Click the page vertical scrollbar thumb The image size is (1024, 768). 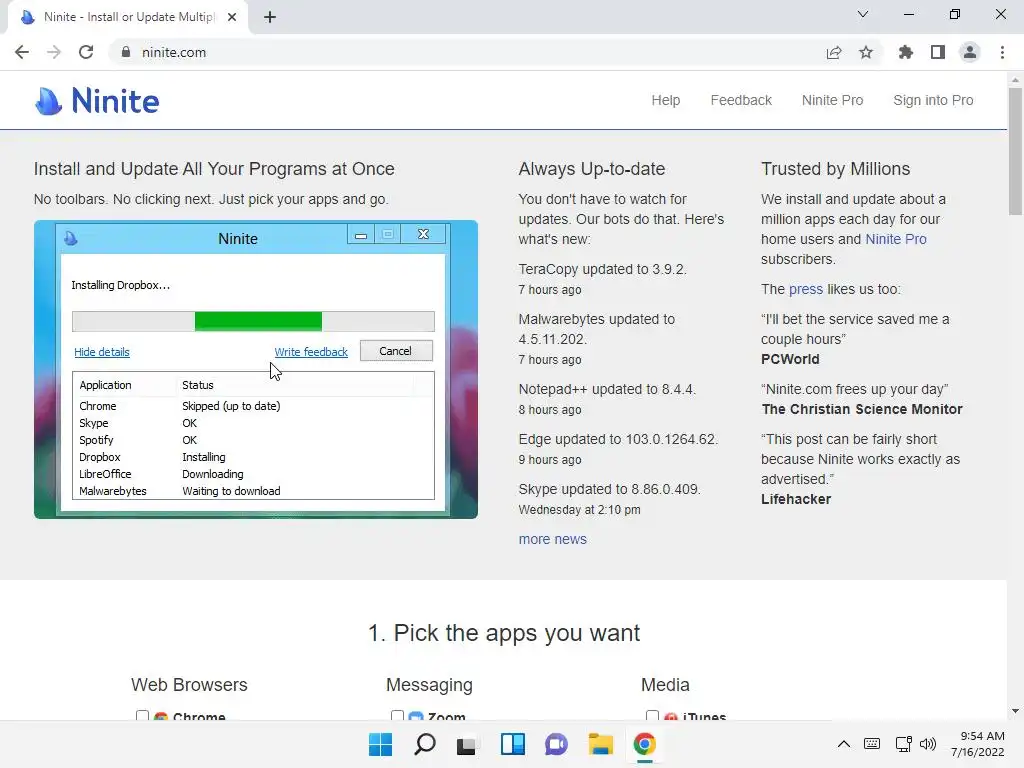click(x=1015, y=152)
